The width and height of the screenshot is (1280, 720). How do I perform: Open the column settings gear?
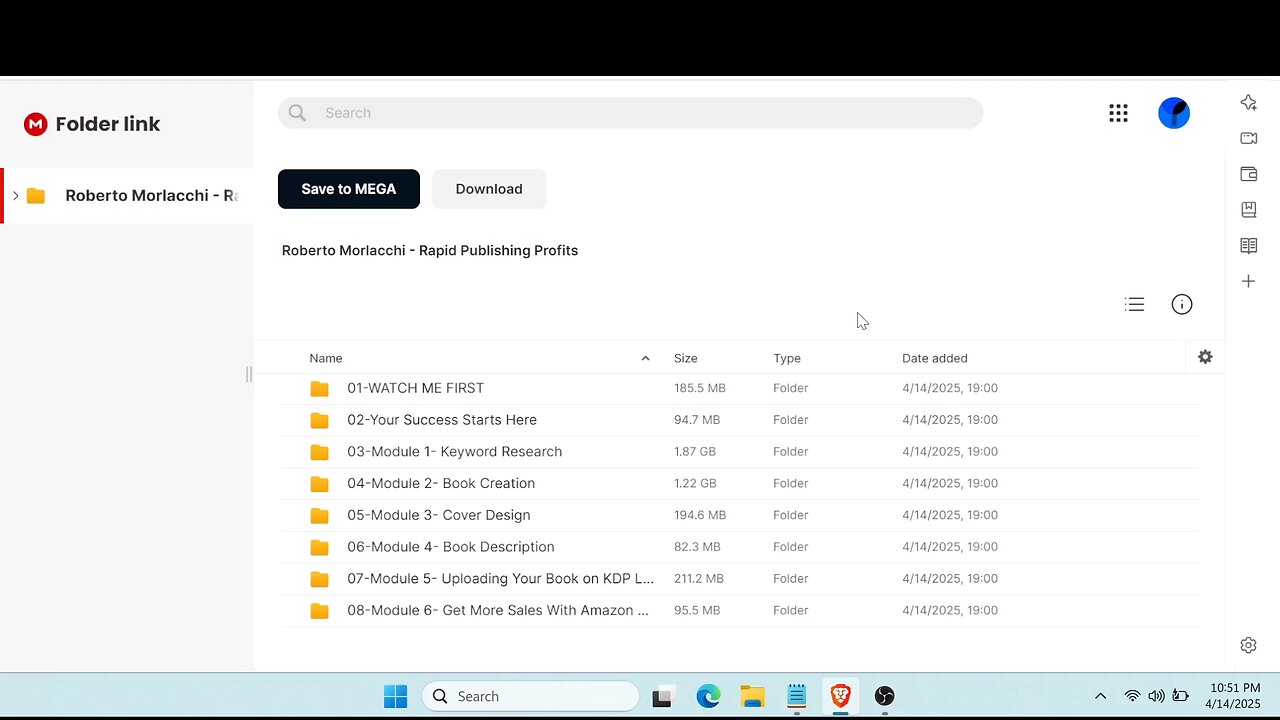1205,357
